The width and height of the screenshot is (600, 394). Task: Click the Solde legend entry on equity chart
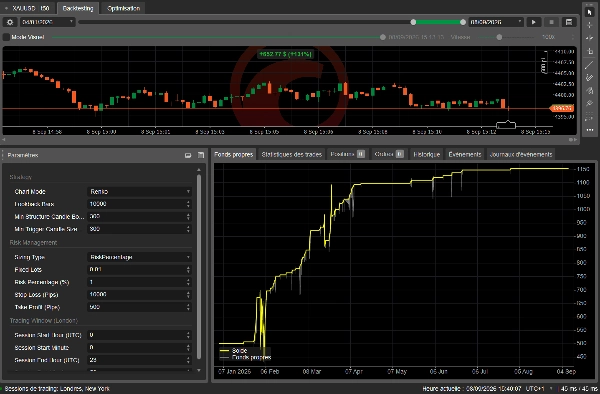[234, 350]
